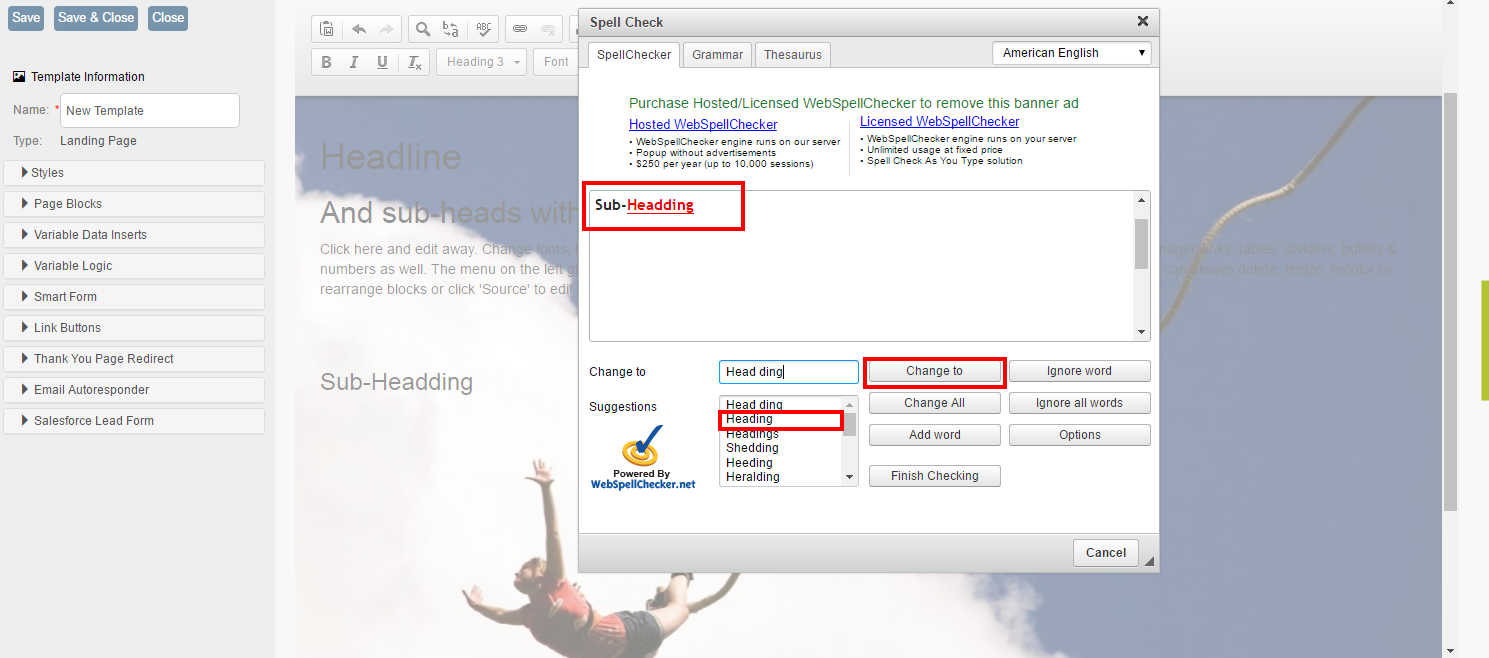Click the Add word button
Image resolution: width=1489 pixels, height=658 pixels.
pyautogui.click(x=934, y=435)
